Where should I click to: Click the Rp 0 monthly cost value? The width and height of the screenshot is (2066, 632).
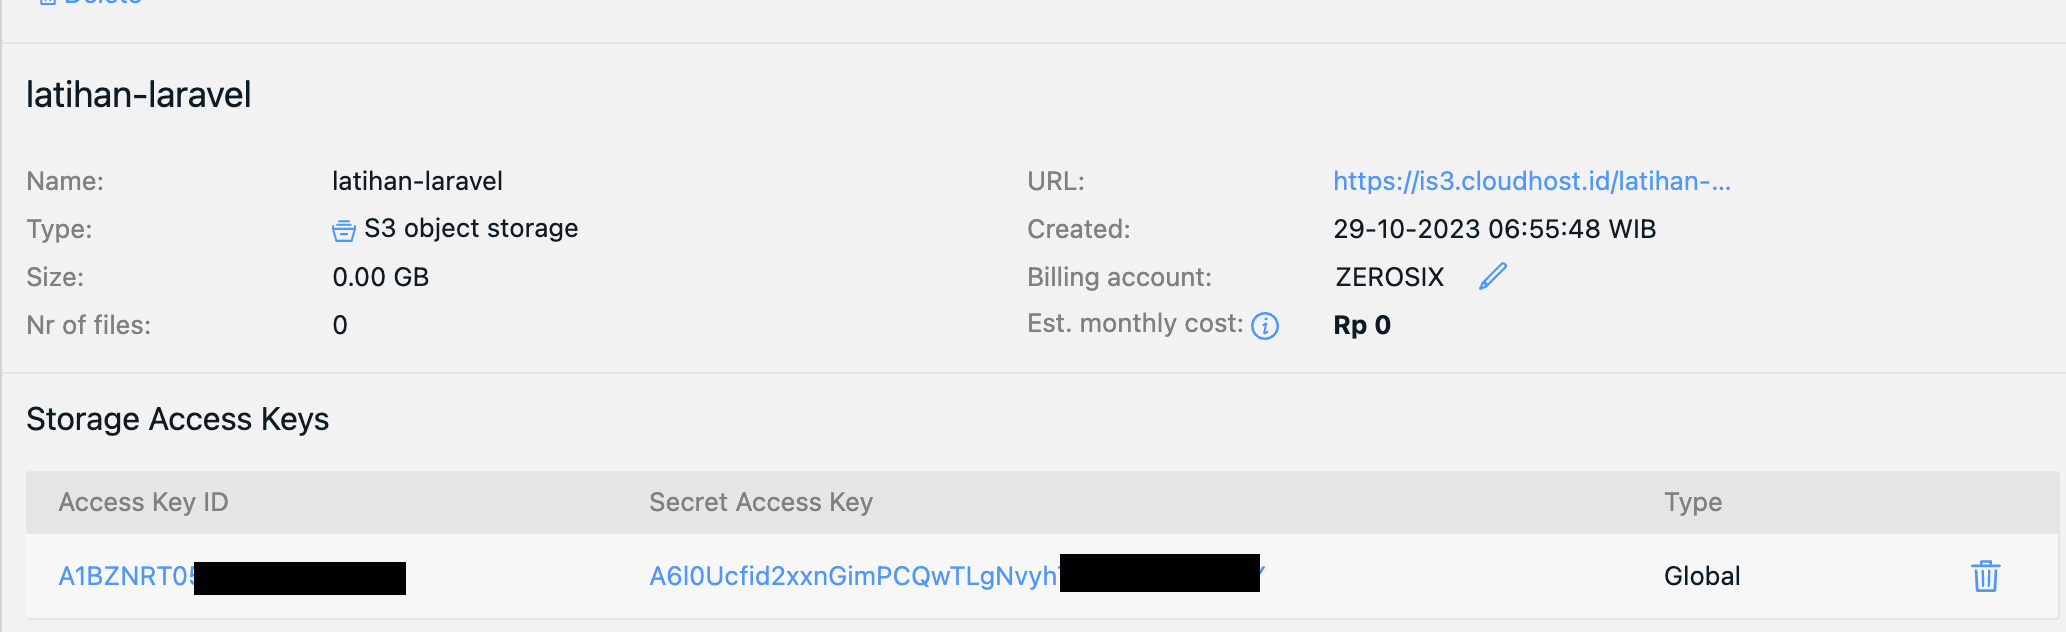[x=1362, y=325]
